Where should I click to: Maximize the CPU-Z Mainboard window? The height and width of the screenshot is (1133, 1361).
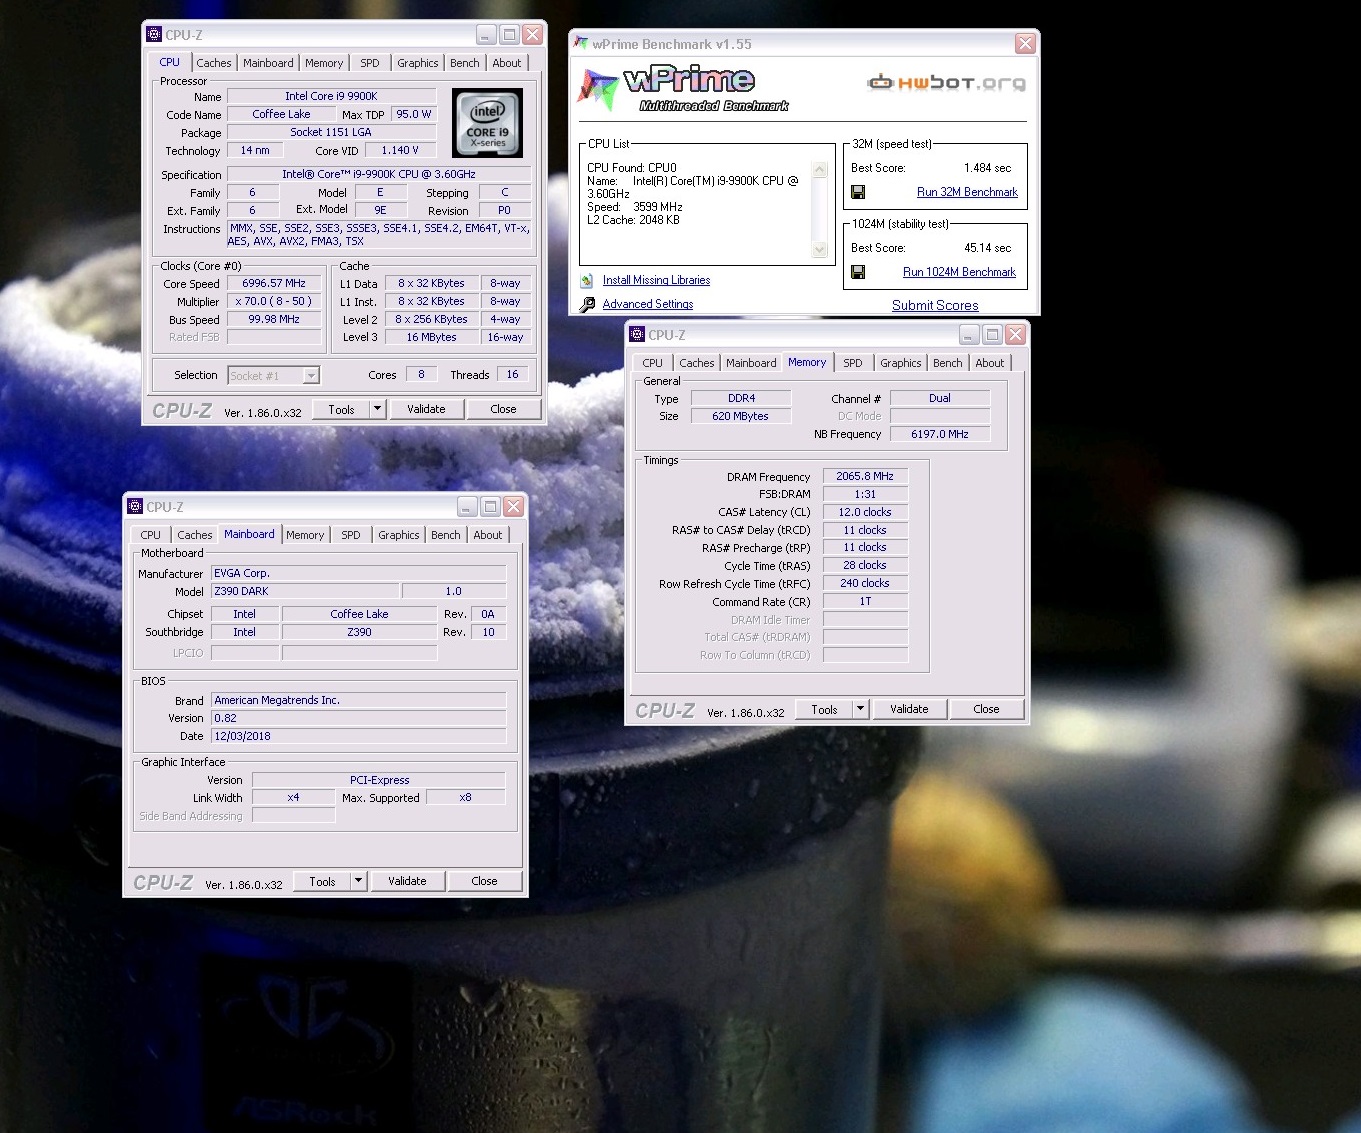tap(490, 506)
